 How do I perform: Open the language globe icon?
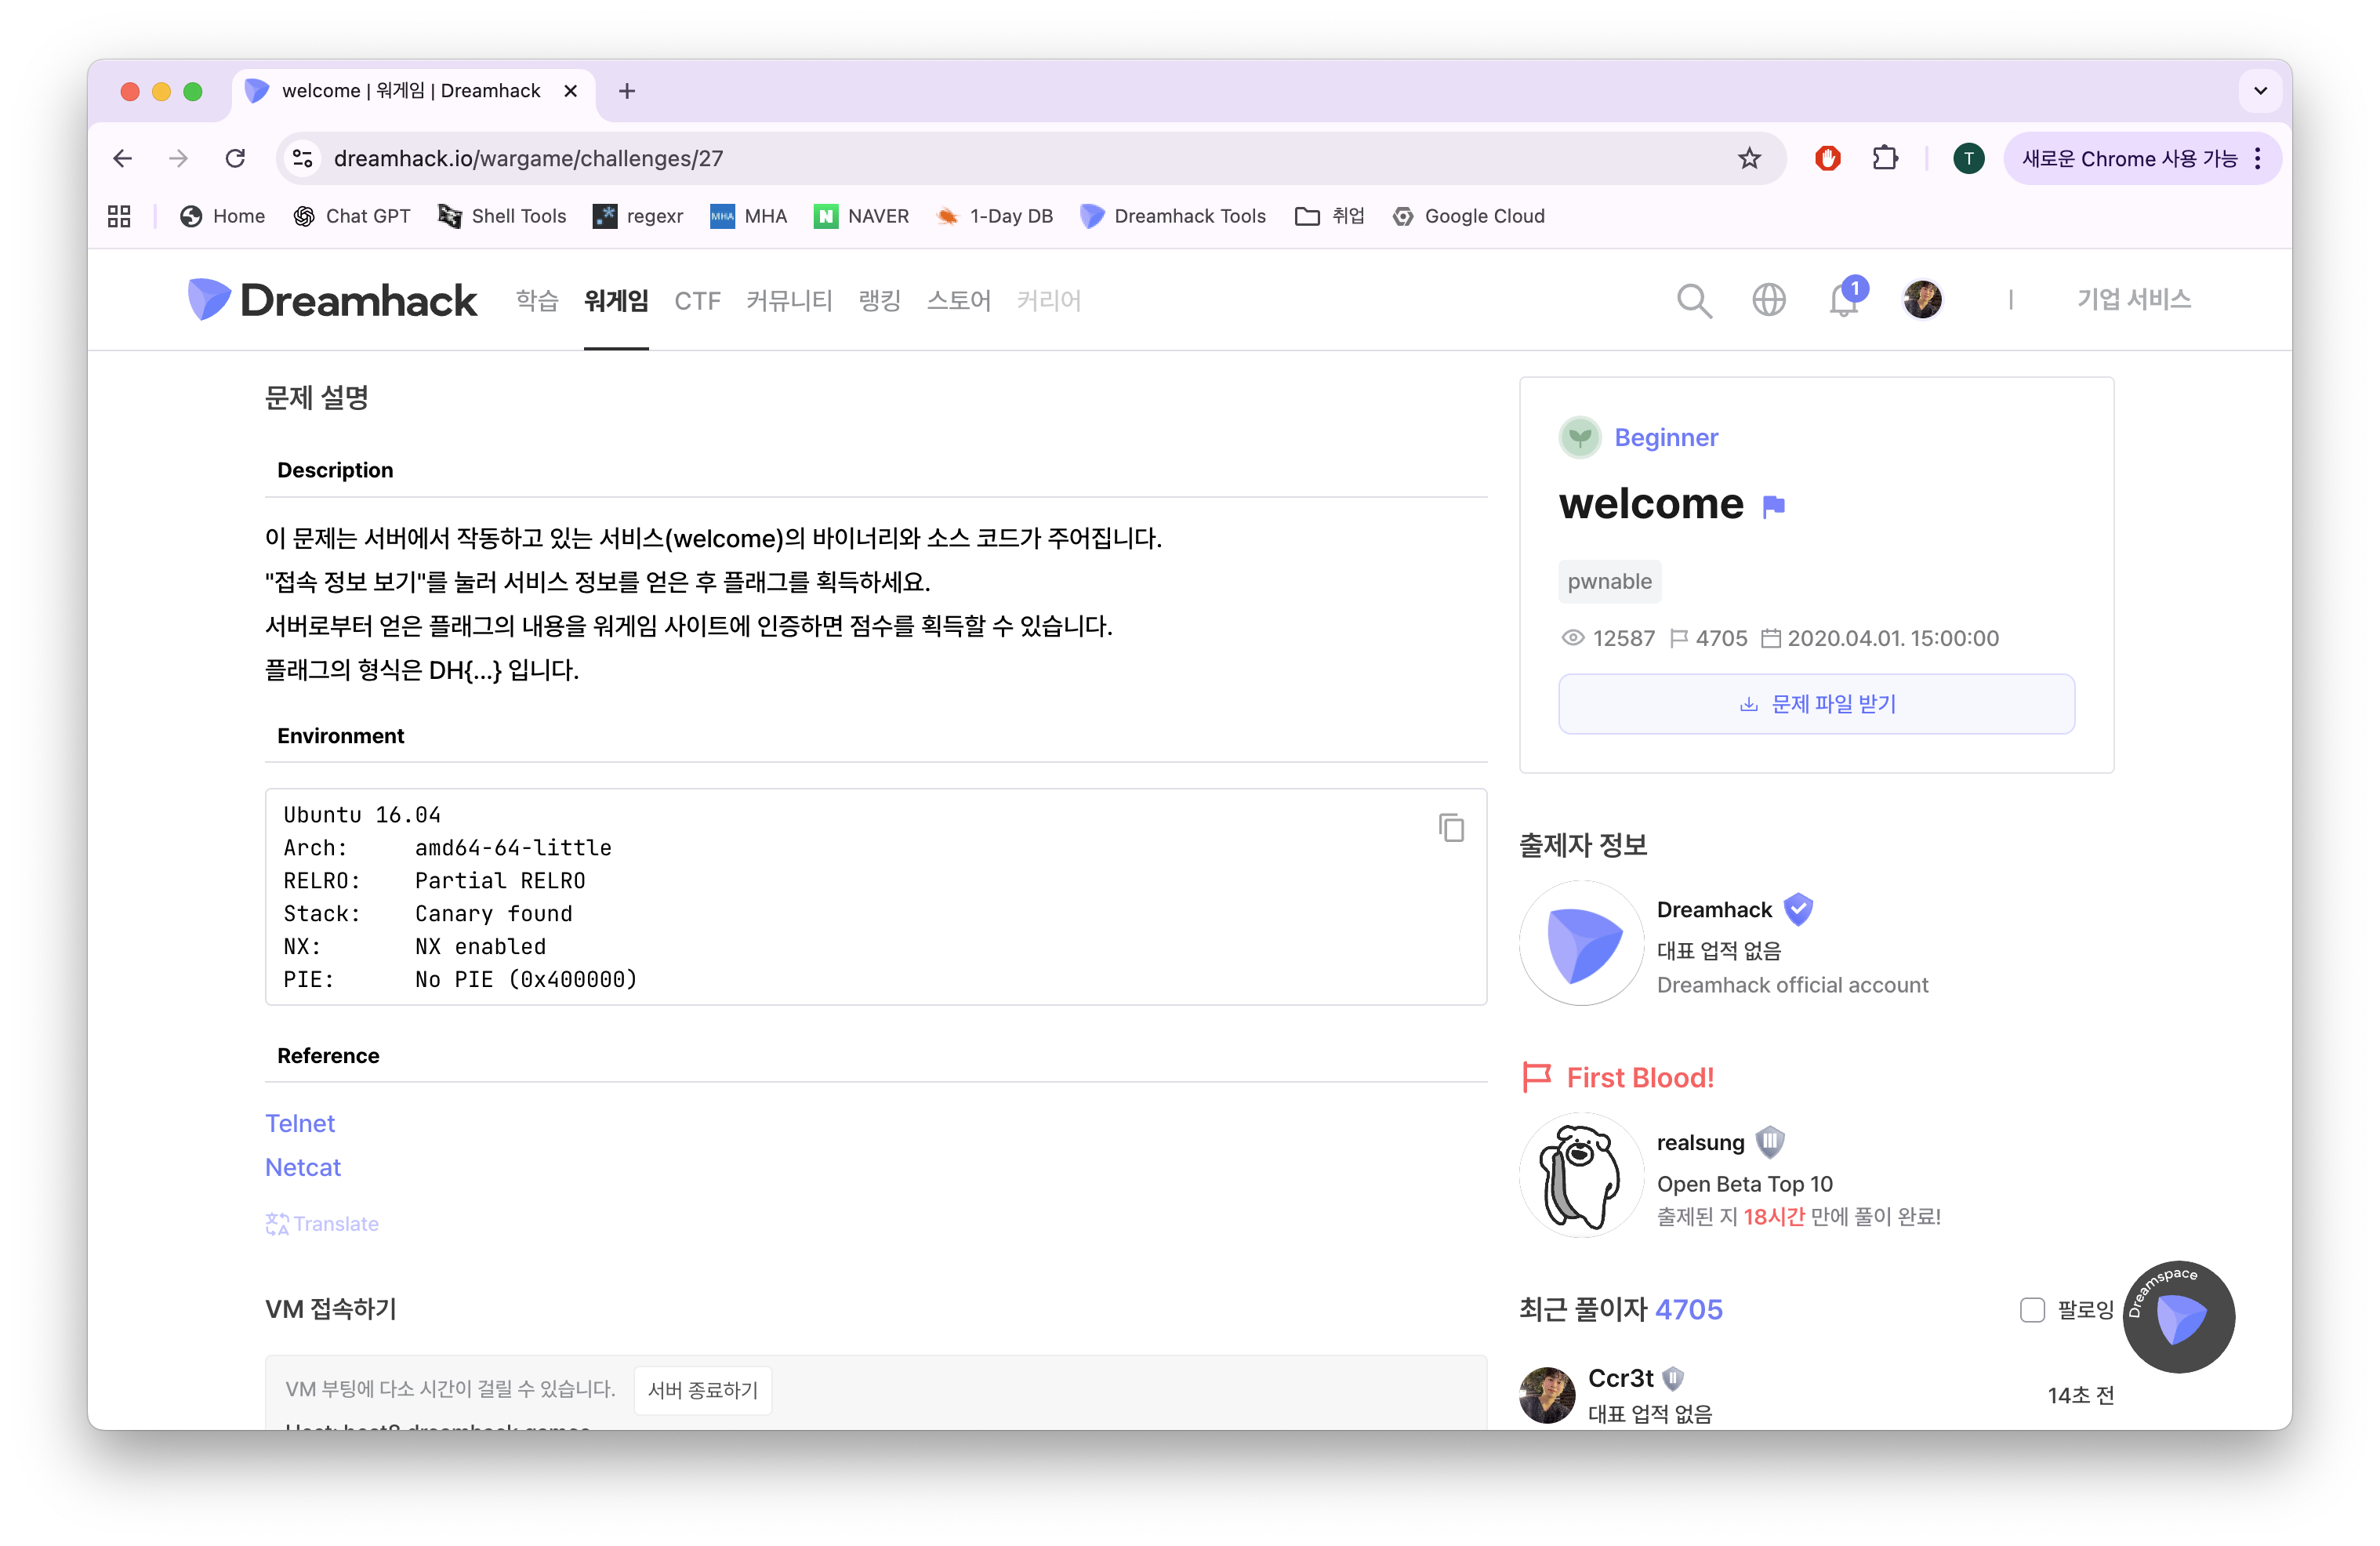click(1768, 300)
